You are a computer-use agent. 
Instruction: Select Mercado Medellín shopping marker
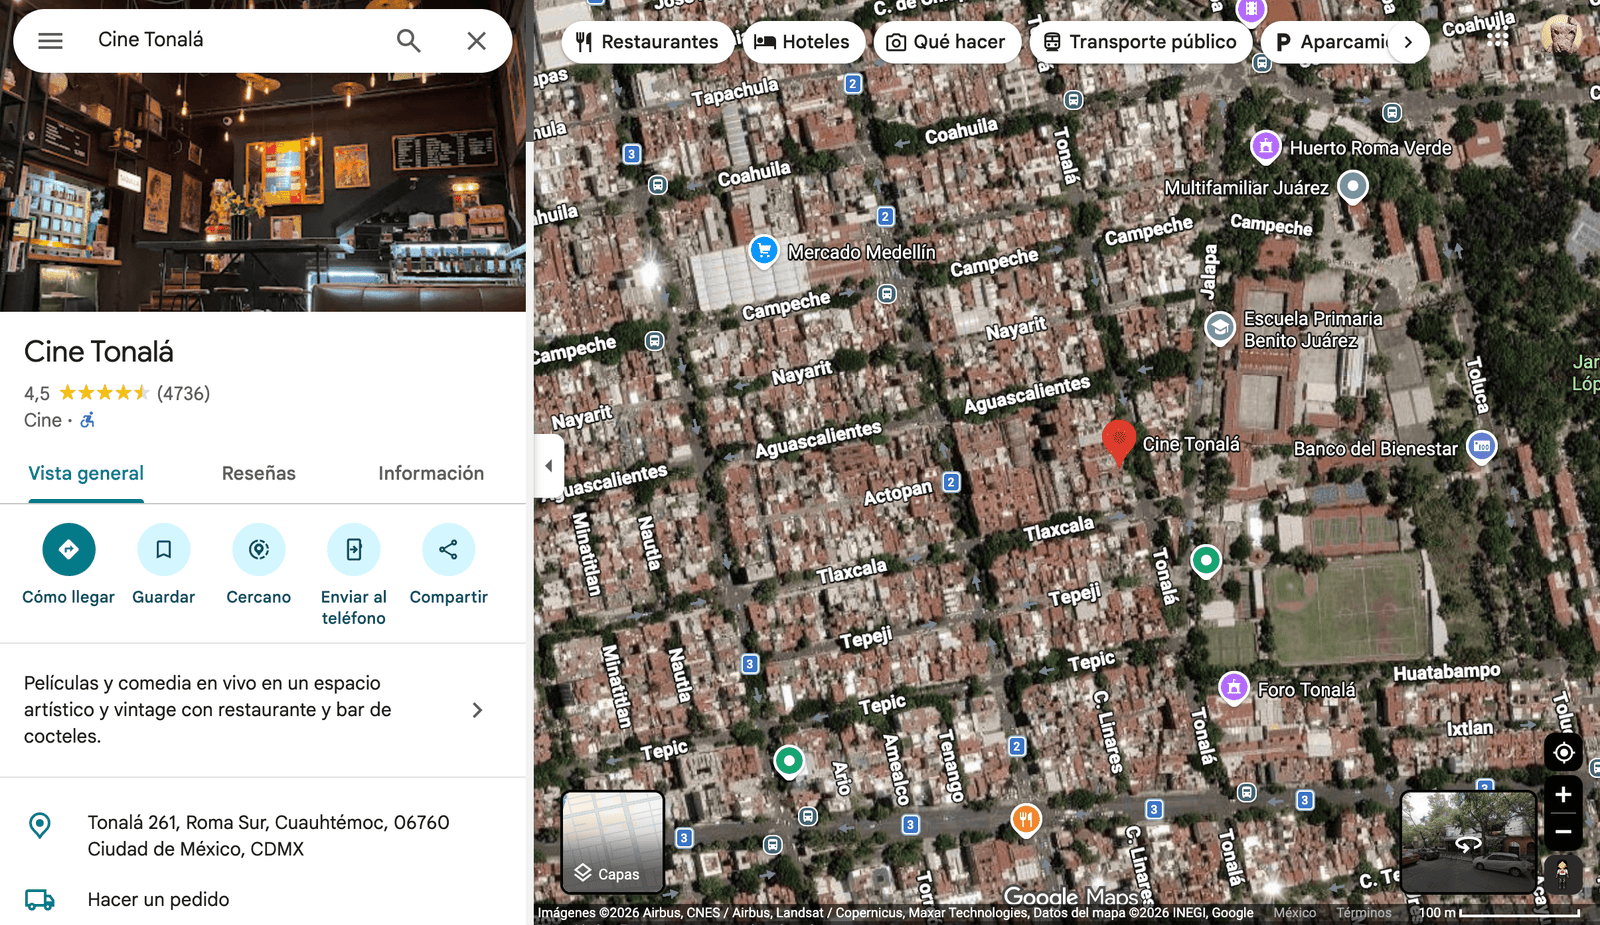point(764,250)
